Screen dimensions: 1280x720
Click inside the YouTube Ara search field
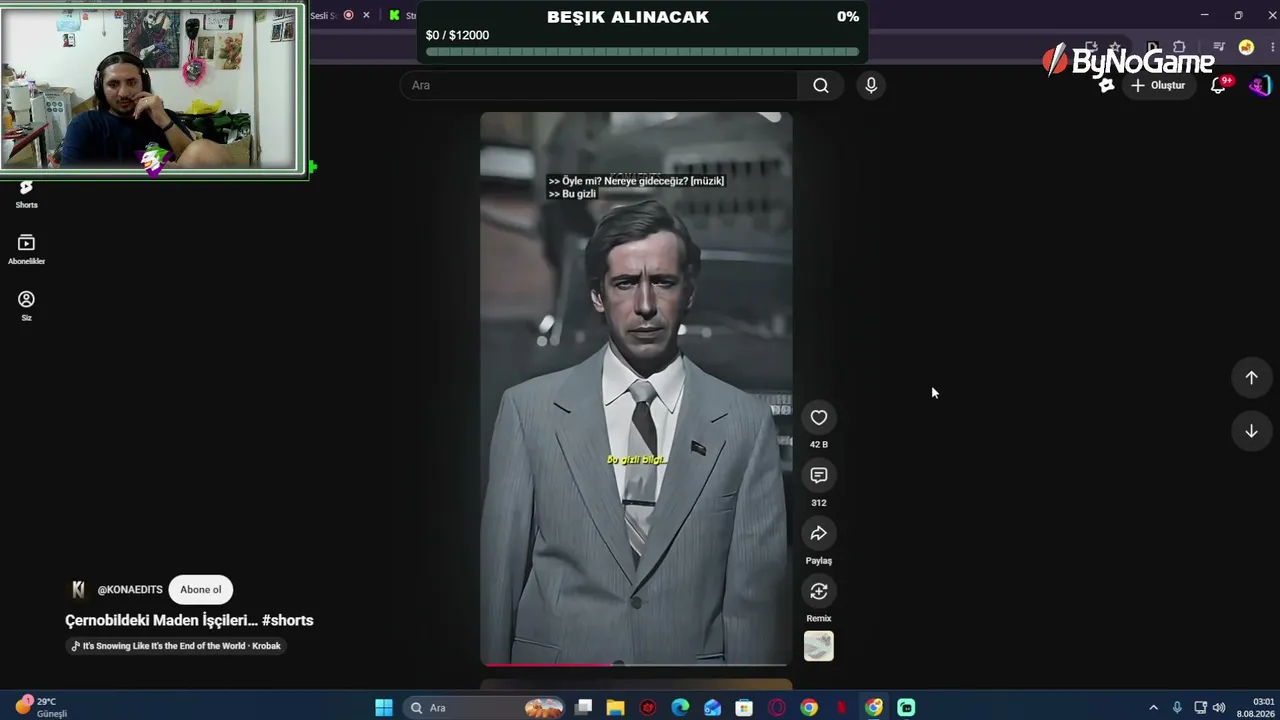pyautogui.click(x=600, y=85)
